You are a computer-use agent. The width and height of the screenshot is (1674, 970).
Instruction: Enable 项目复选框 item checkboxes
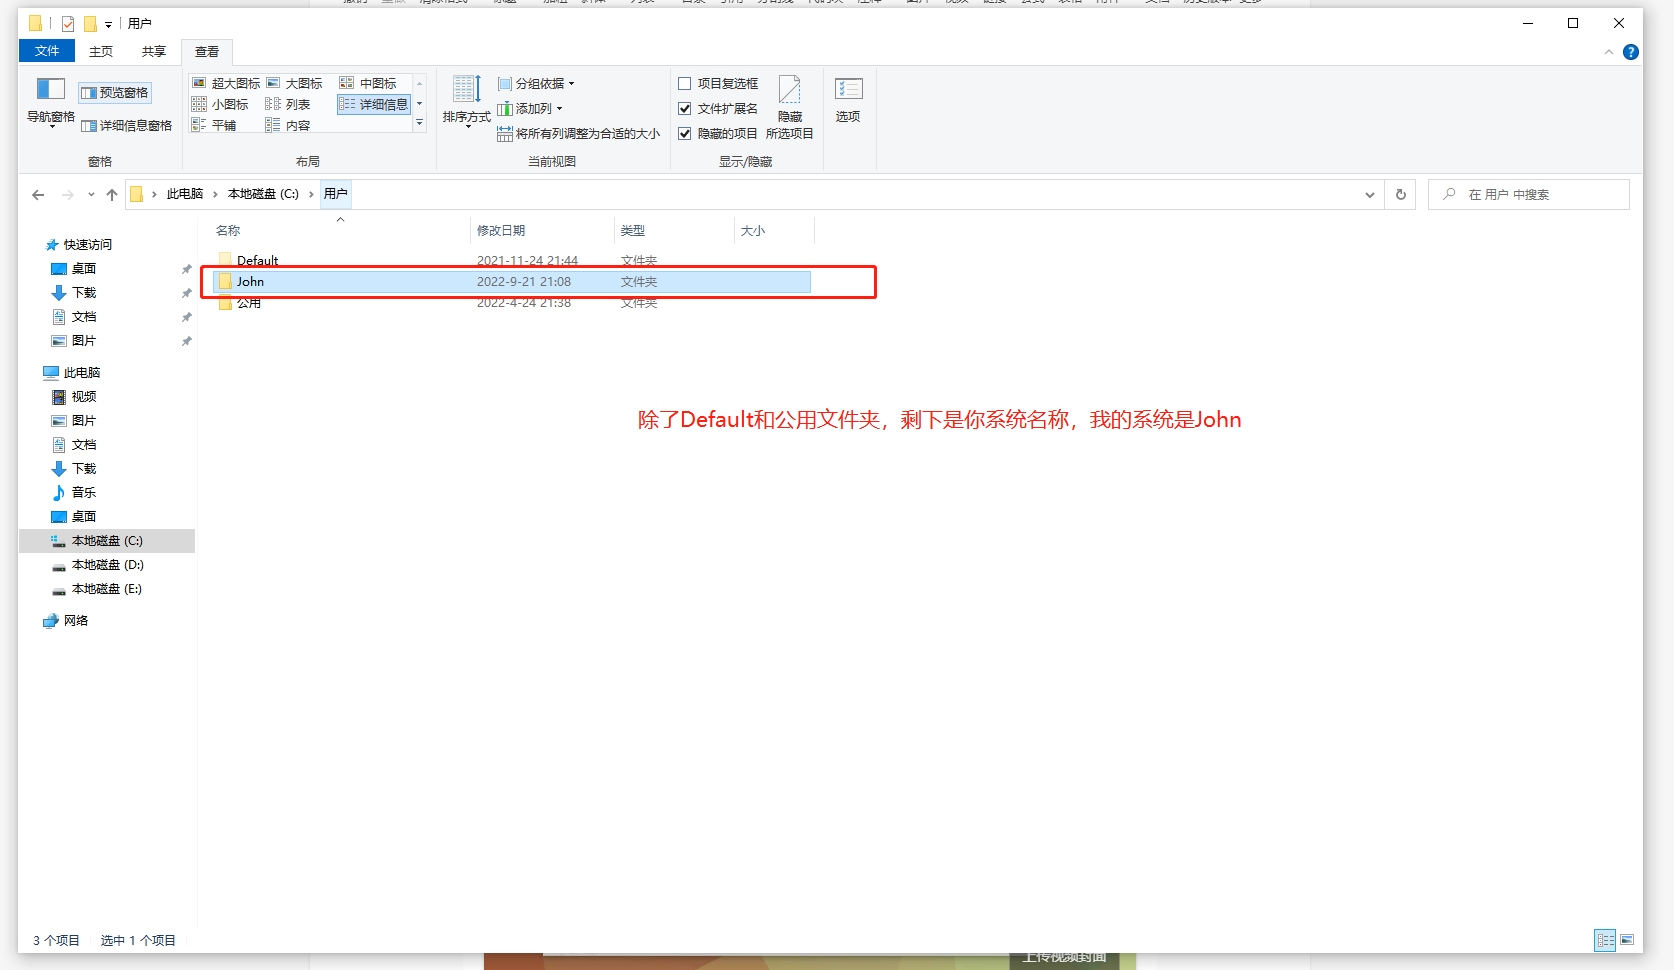[x=718, y=84]
